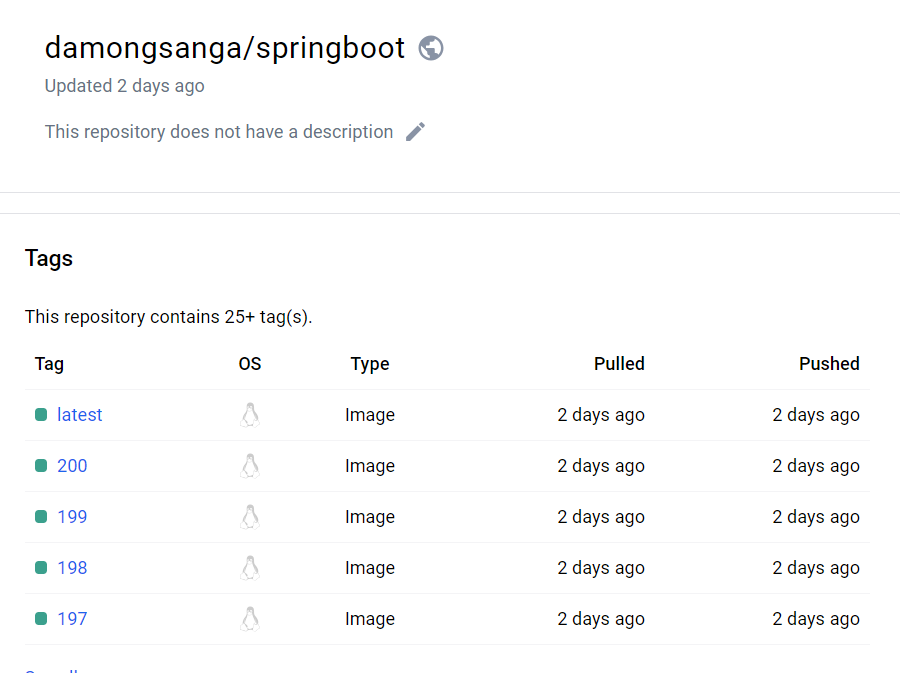Click the Linux penguin icon for latest tag
The width and height of the screenshot is (900, 673).
click(250, 415)
